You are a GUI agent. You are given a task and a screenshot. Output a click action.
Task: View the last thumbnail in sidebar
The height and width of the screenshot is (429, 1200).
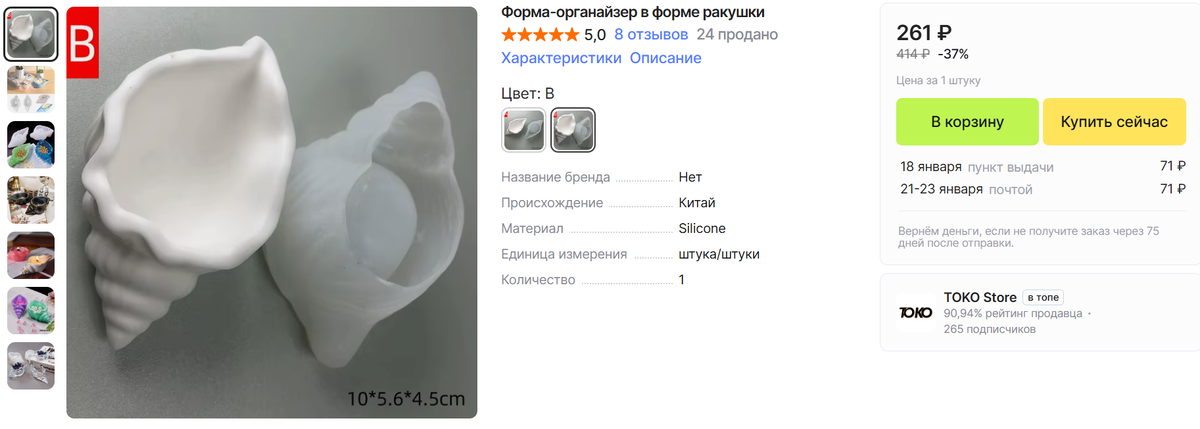click(x=31, y=366)
